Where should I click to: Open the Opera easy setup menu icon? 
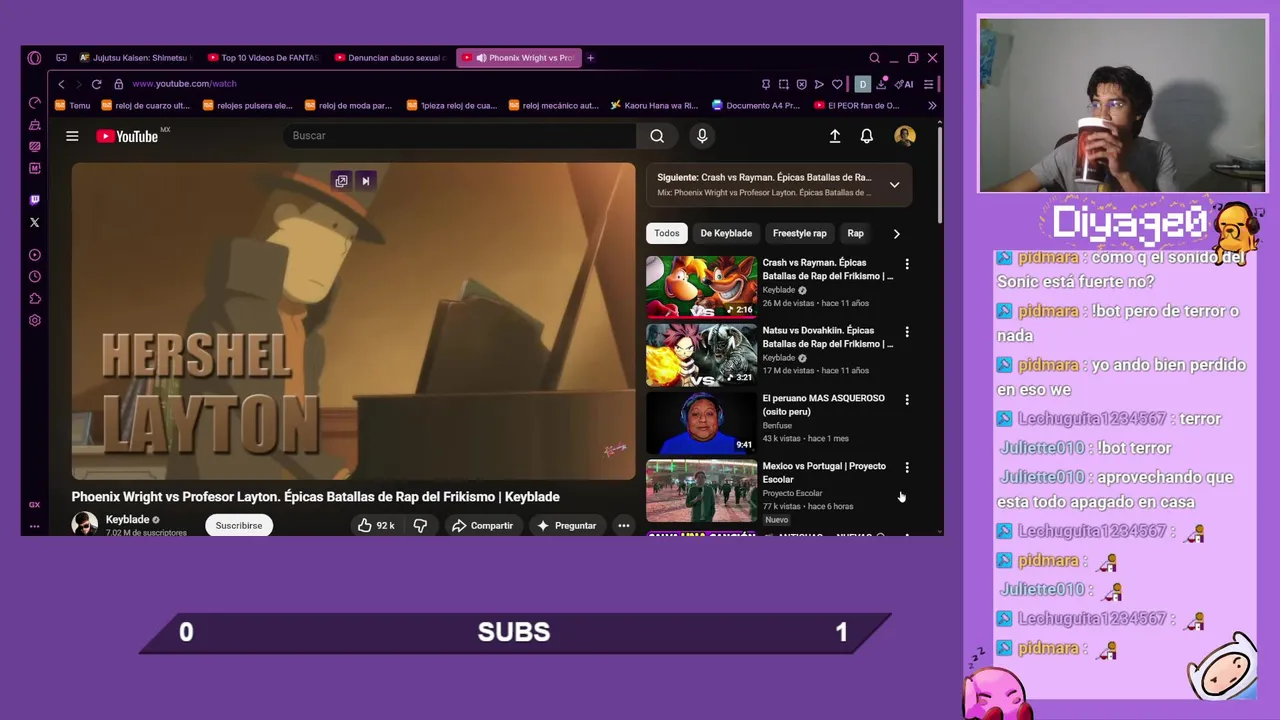(928, 84)
